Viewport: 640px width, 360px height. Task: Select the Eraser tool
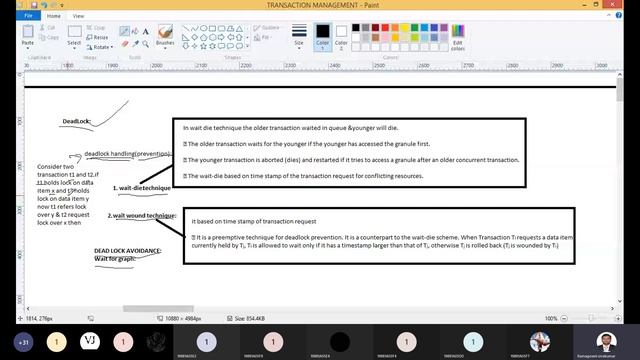[x=124, y=44]
